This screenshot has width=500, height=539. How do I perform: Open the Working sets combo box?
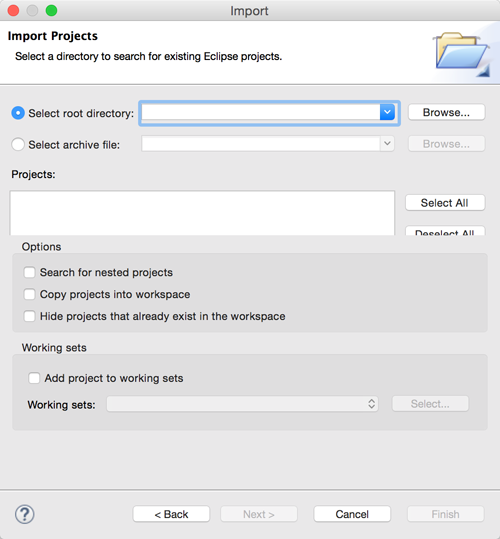point(243,404)
